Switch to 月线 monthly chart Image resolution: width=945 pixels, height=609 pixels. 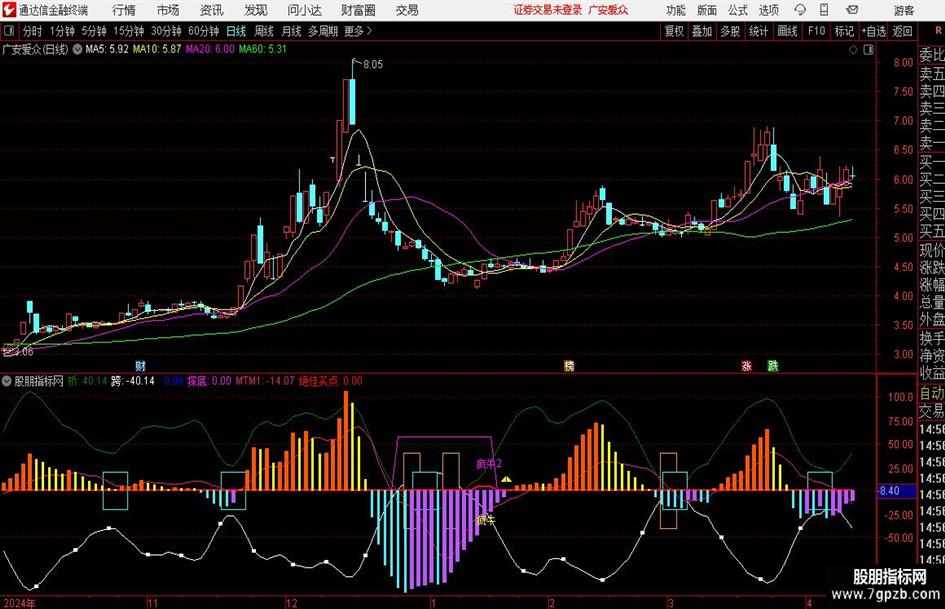tap(291, 31)
